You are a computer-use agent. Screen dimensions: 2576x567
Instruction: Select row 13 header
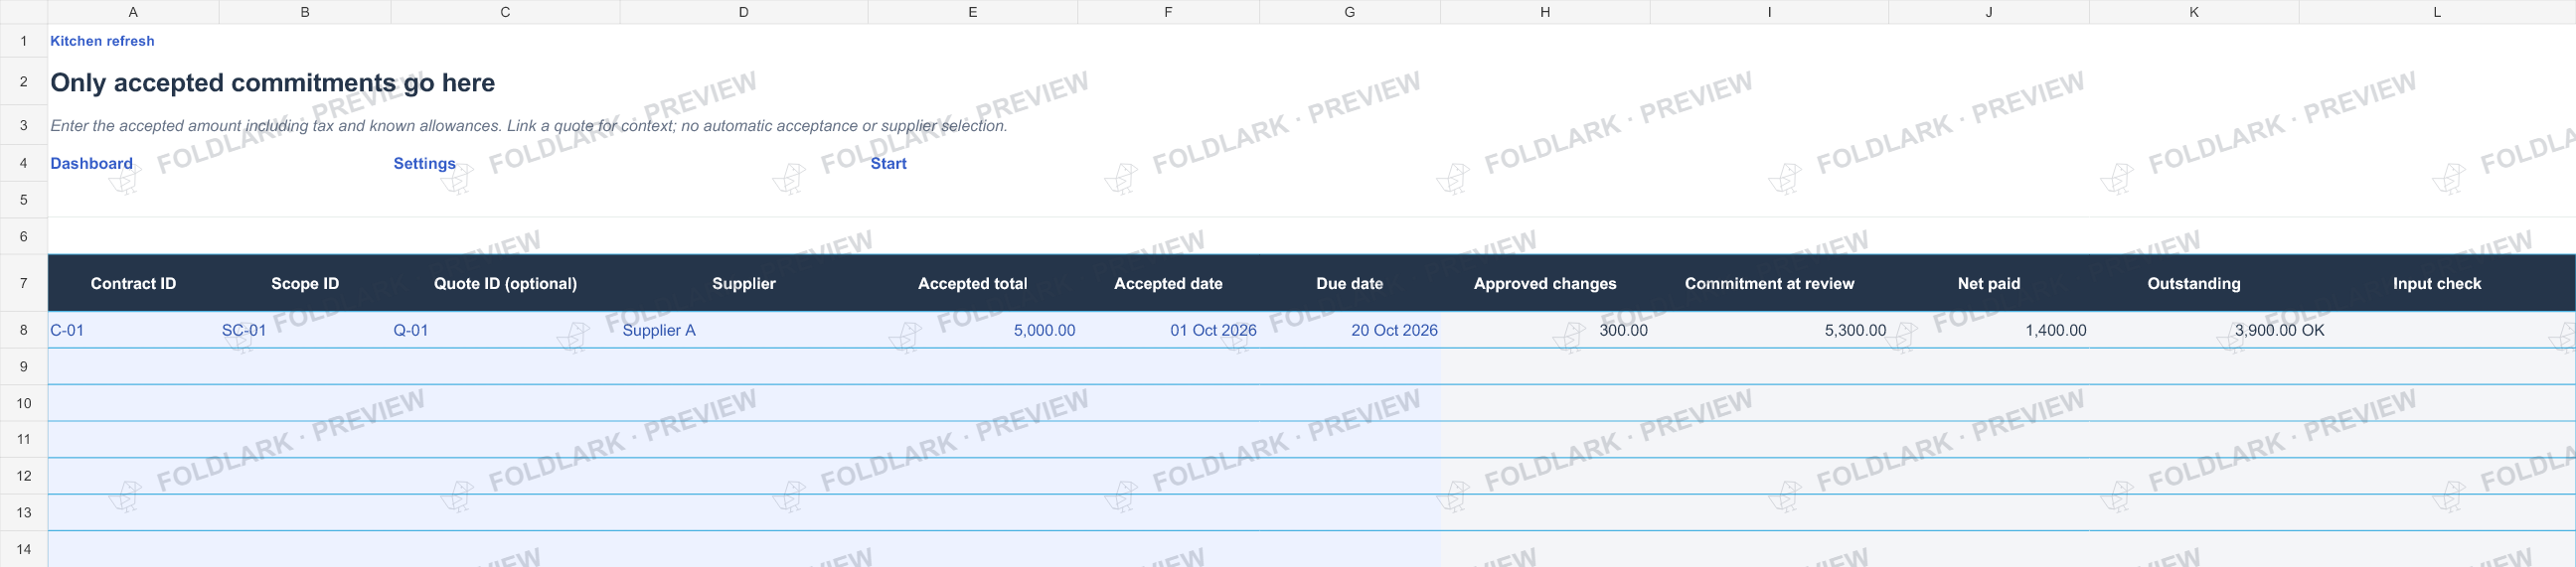pos(24,512)
